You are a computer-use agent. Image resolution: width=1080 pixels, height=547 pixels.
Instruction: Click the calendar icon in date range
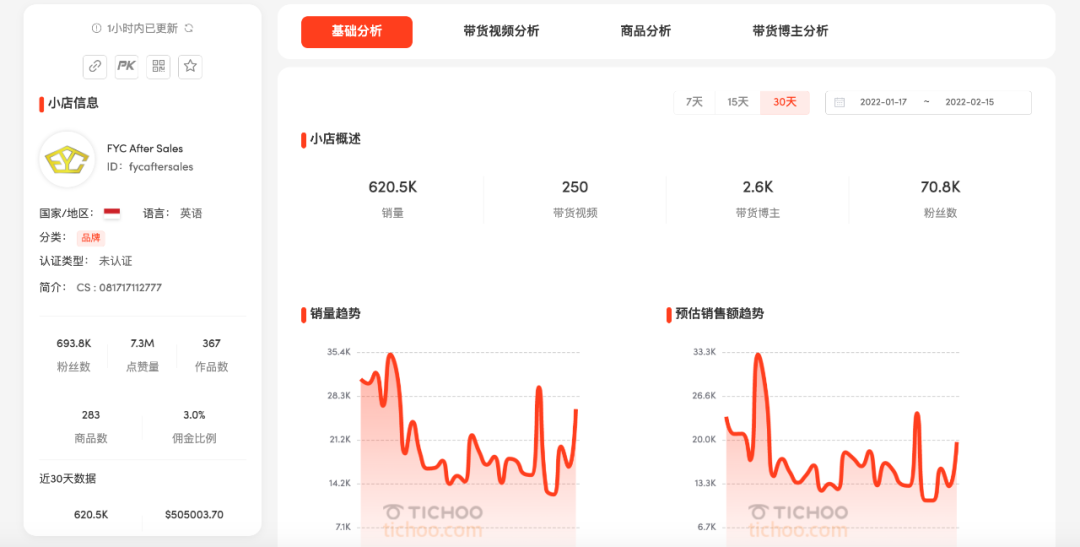[x=839, y=102]
